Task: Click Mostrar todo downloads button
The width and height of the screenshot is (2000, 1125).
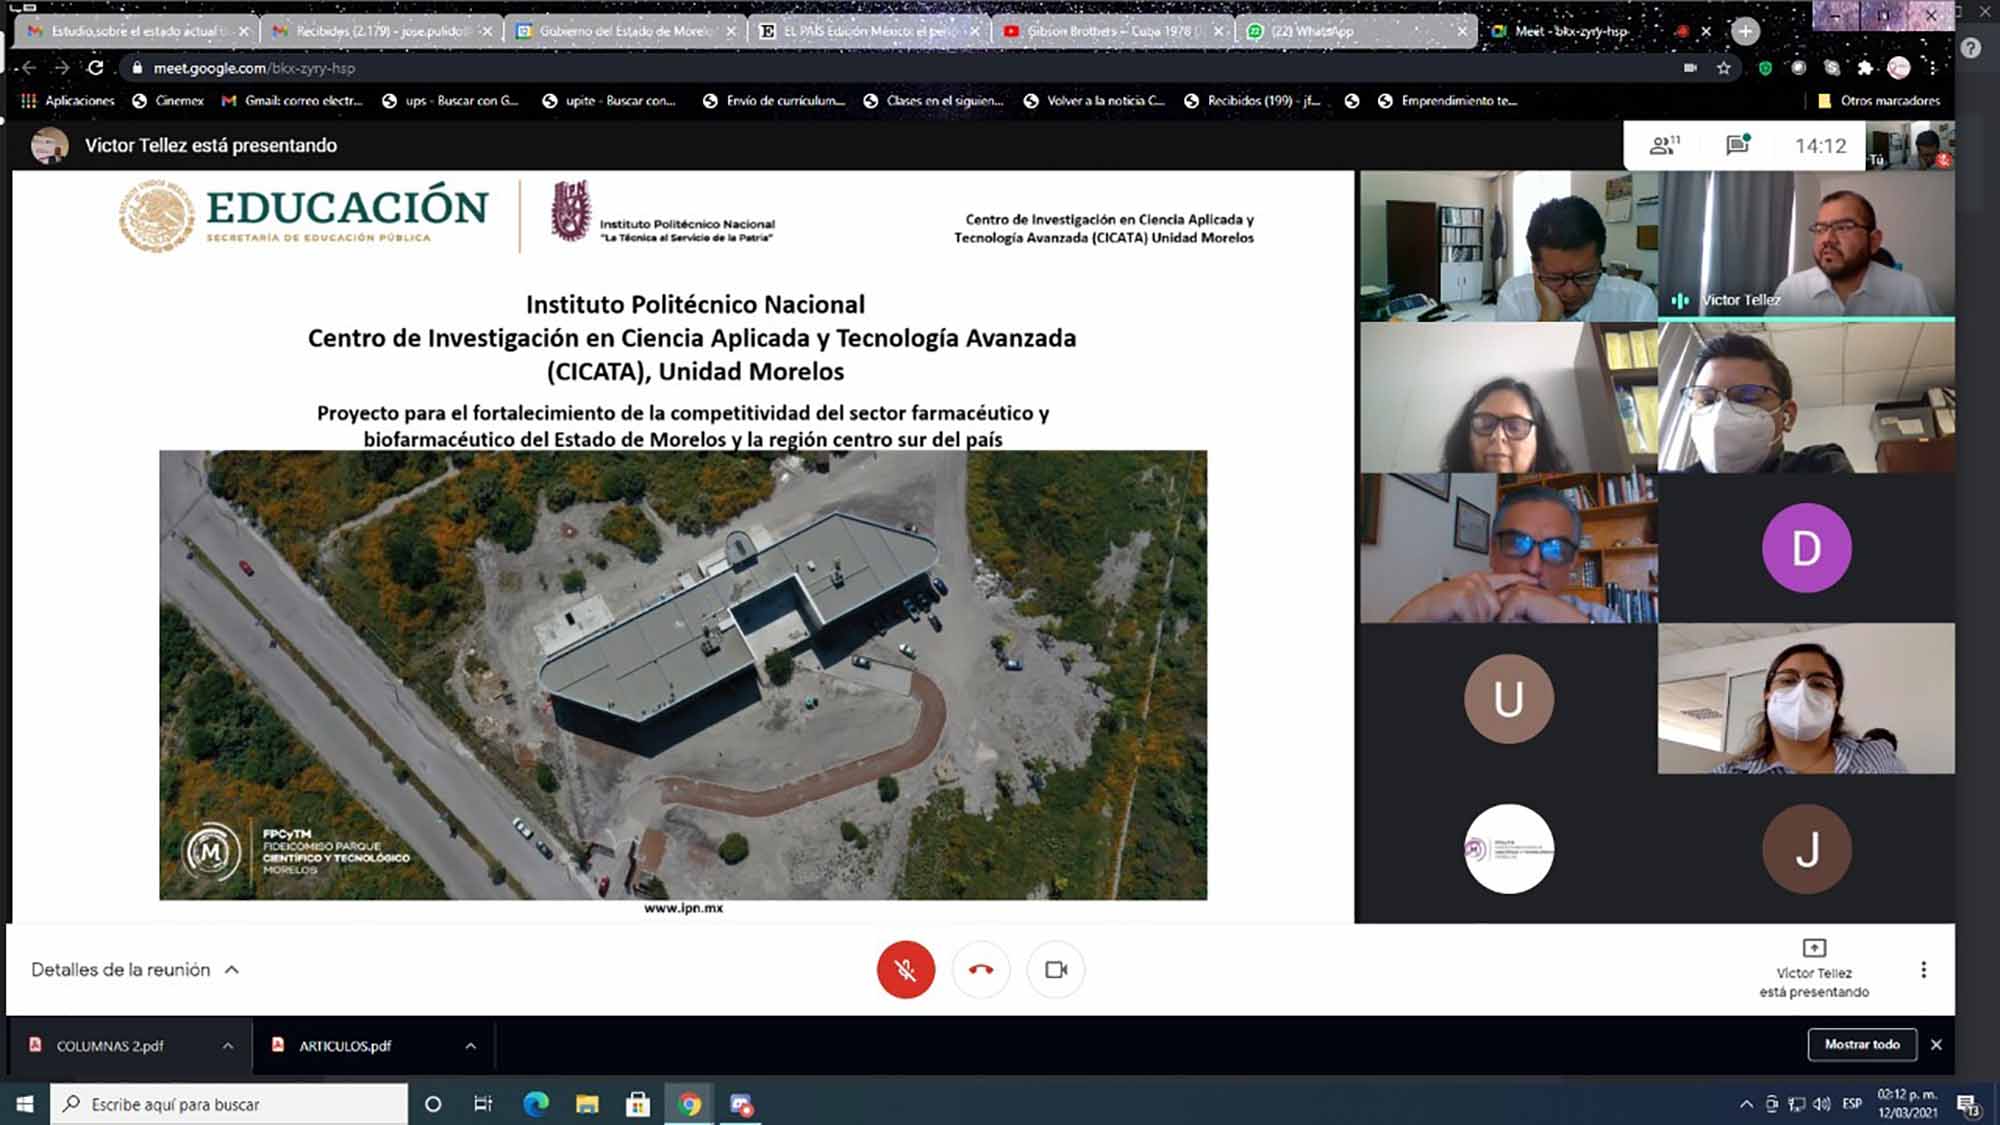Action: (1861, 1044)
